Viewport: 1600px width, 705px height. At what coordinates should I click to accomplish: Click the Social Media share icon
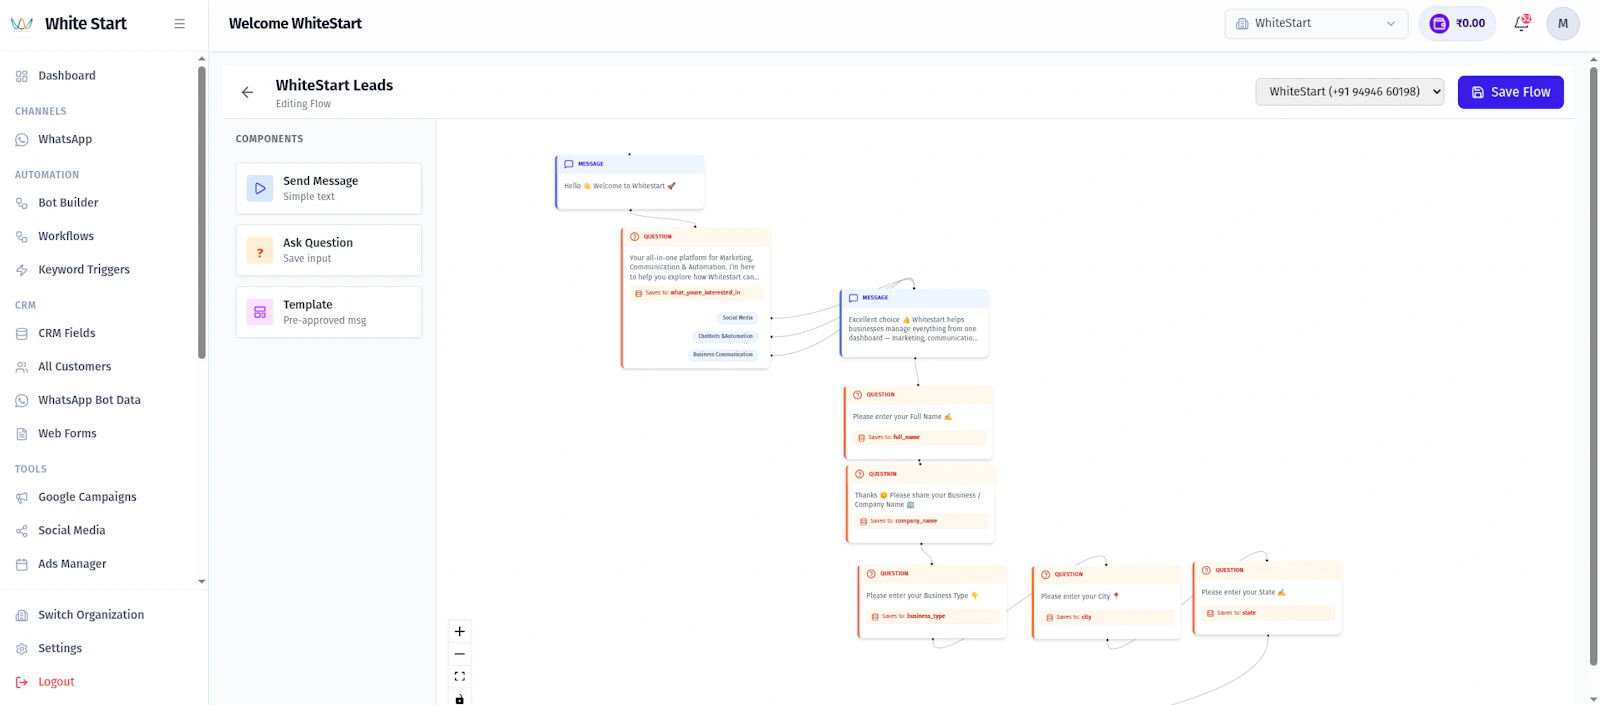[x=22, y=531]
